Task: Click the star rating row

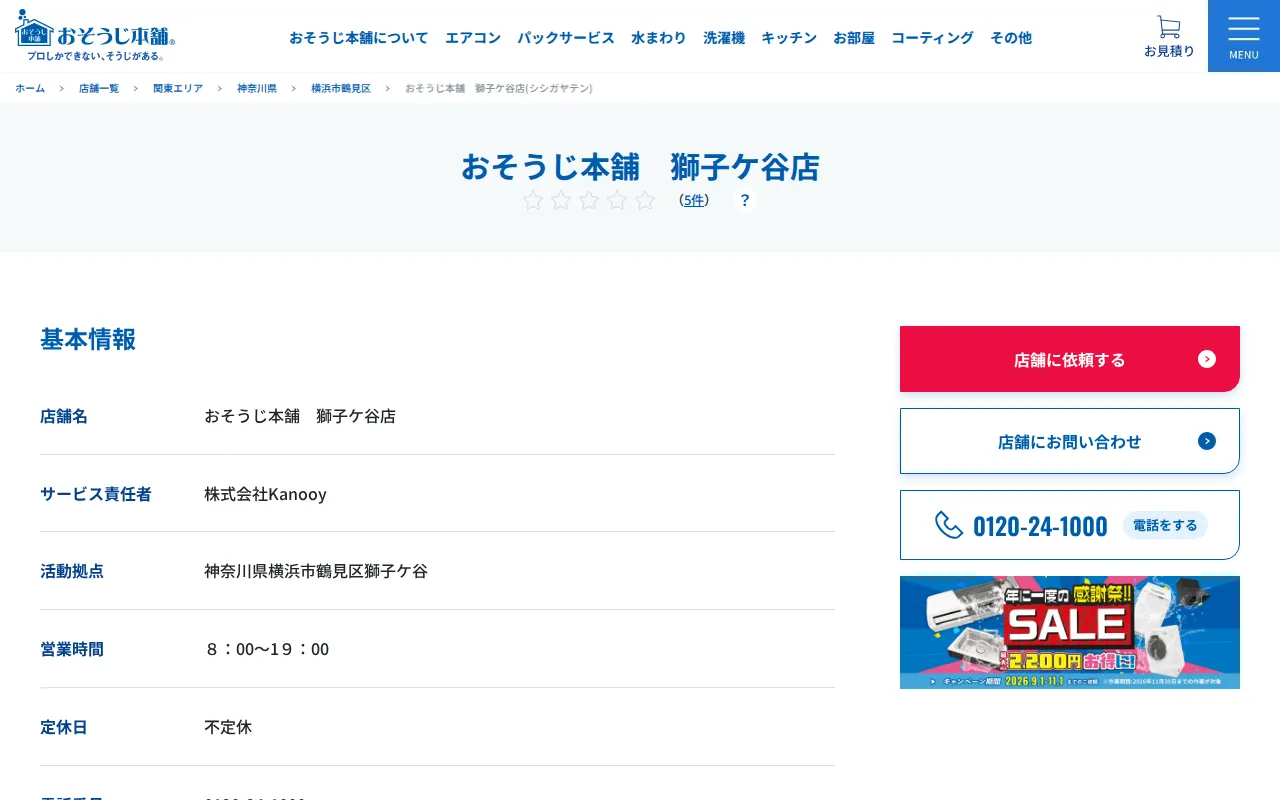Action: click(589, 200)
